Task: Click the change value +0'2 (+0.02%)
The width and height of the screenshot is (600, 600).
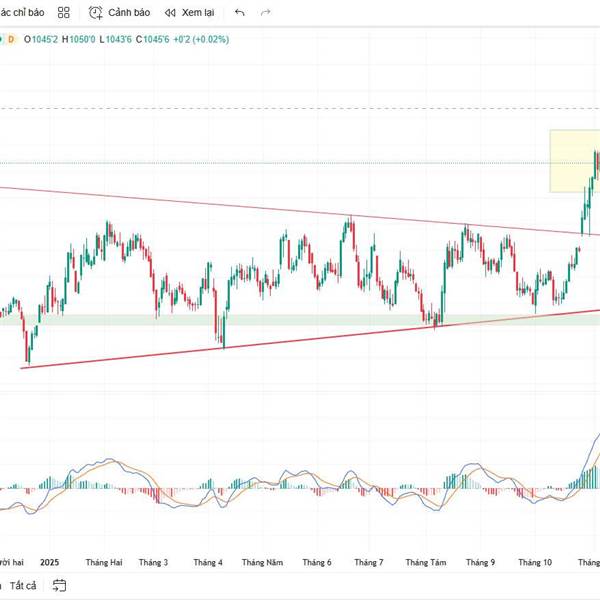Action: (x=201, y=39)
